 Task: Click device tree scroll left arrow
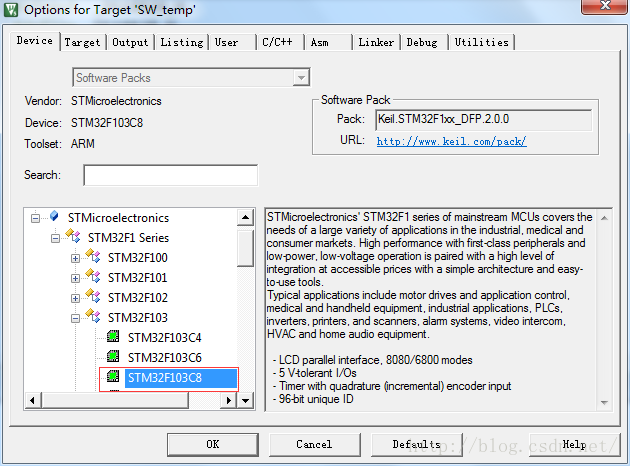coord(33,401)
